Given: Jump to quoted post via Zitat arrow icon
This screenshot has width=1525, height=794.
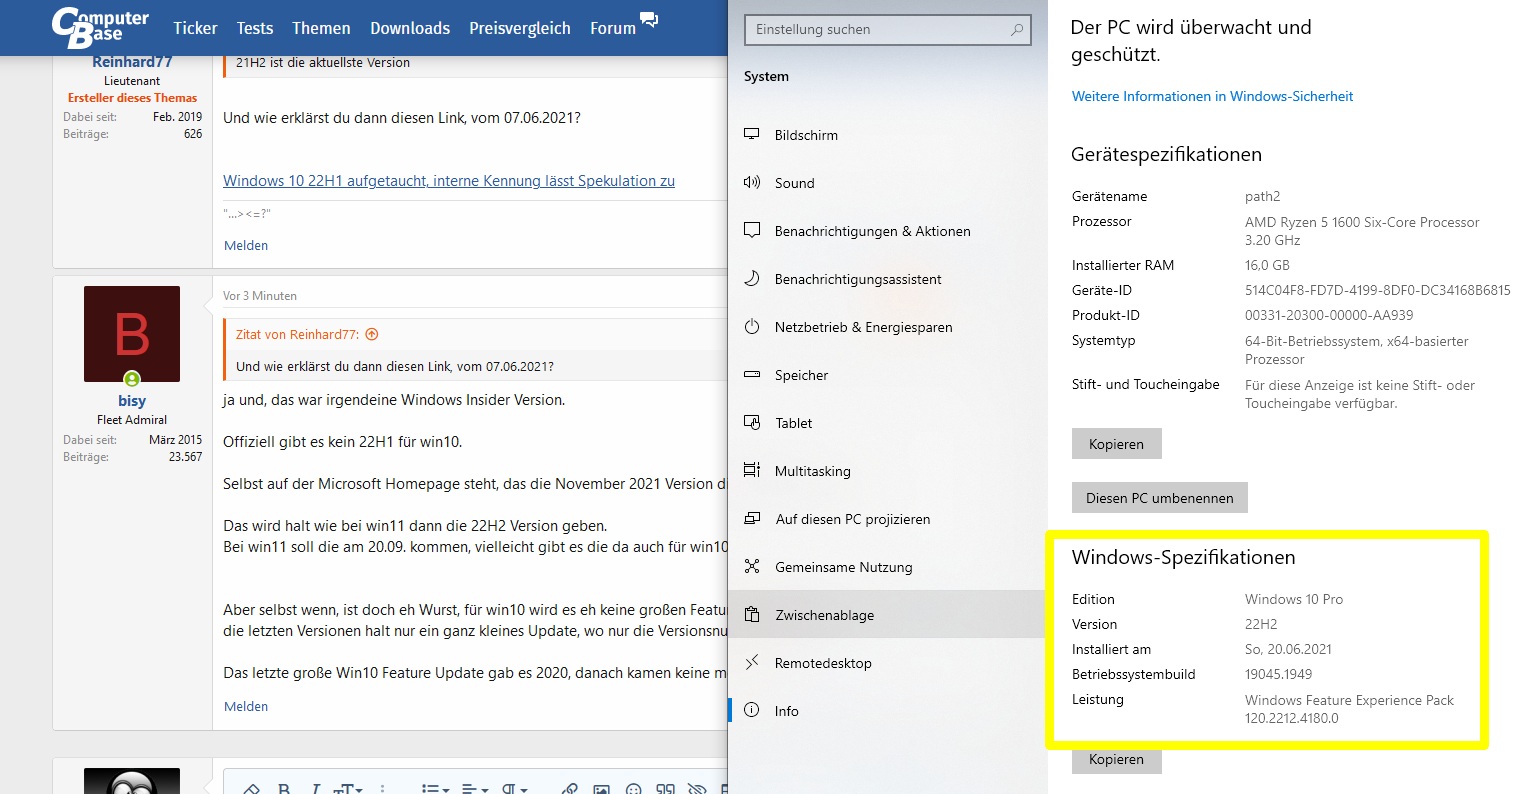Looking at the screenshot, I should tap(372, 334).
